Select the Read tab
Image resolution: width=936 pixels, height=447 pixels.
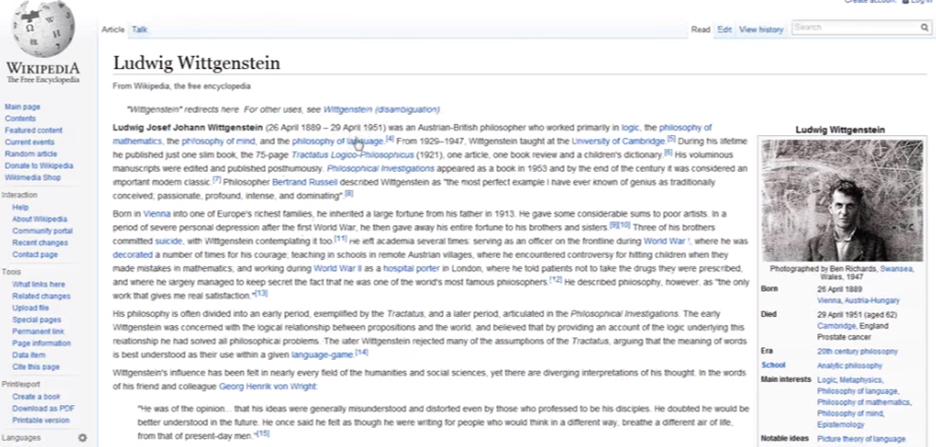[x=701, y=30]
